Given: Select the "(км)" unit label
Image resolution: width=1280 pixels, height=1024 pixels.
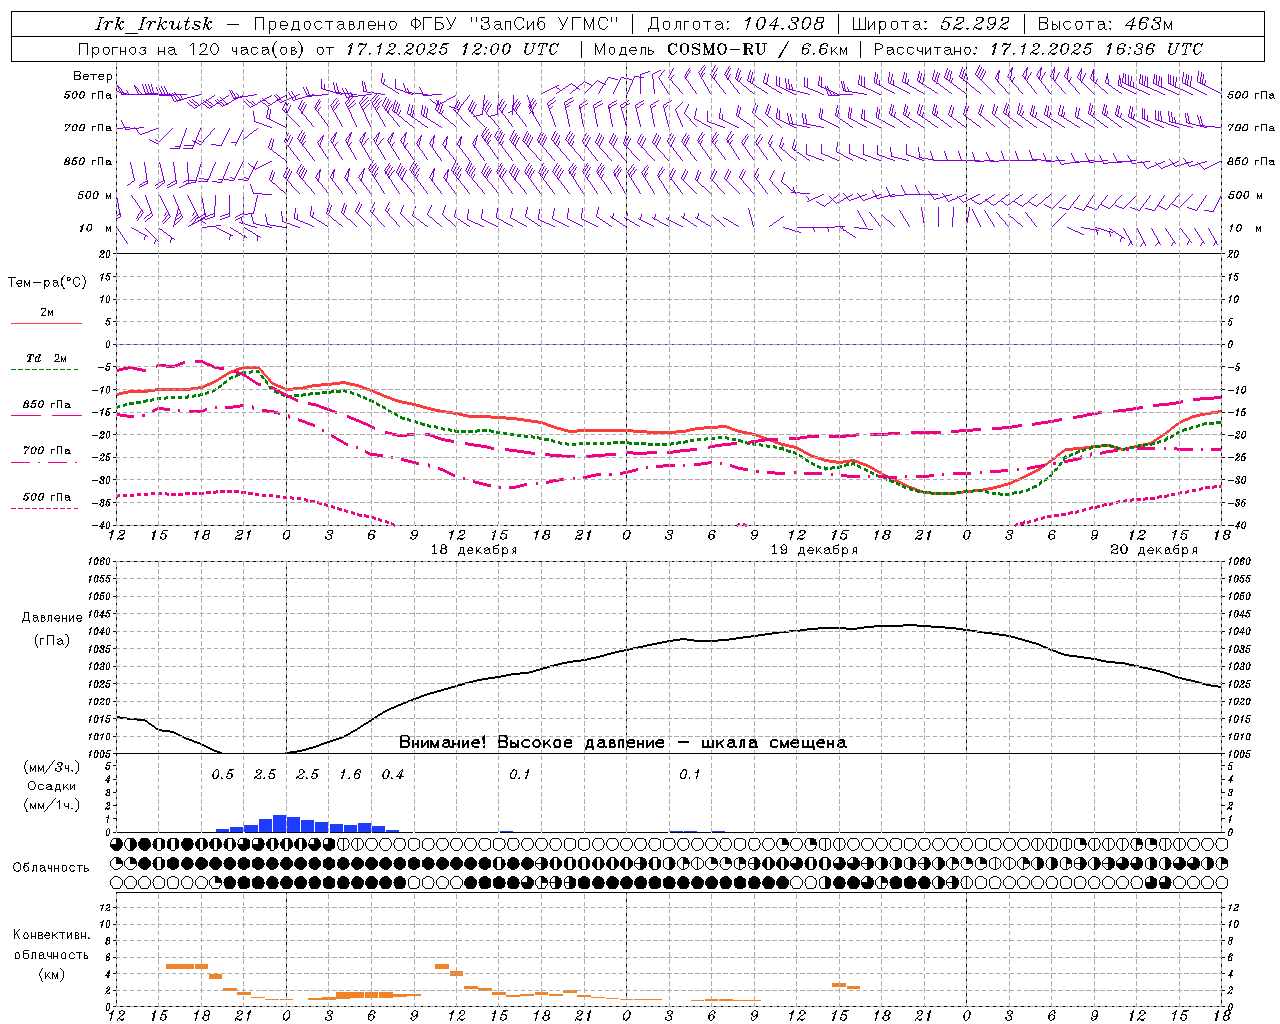Looking at the screenshot, I should coord(52,973).
